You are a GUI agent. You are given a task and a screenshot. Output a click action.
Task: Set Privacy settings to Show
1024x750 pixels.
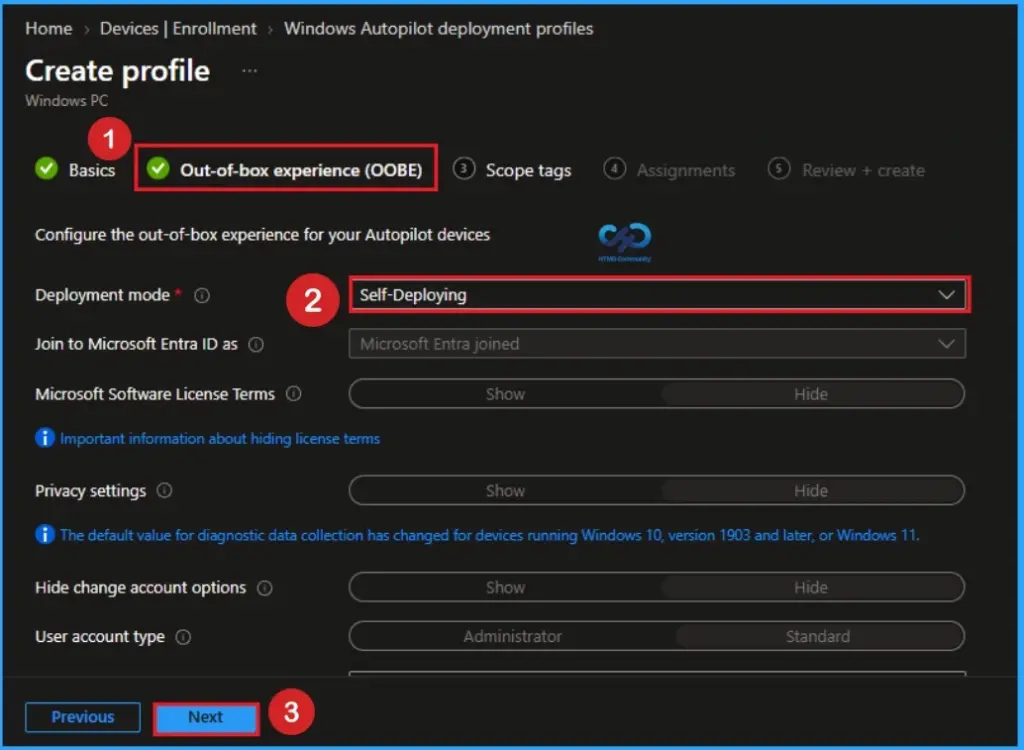click(505, 491)
